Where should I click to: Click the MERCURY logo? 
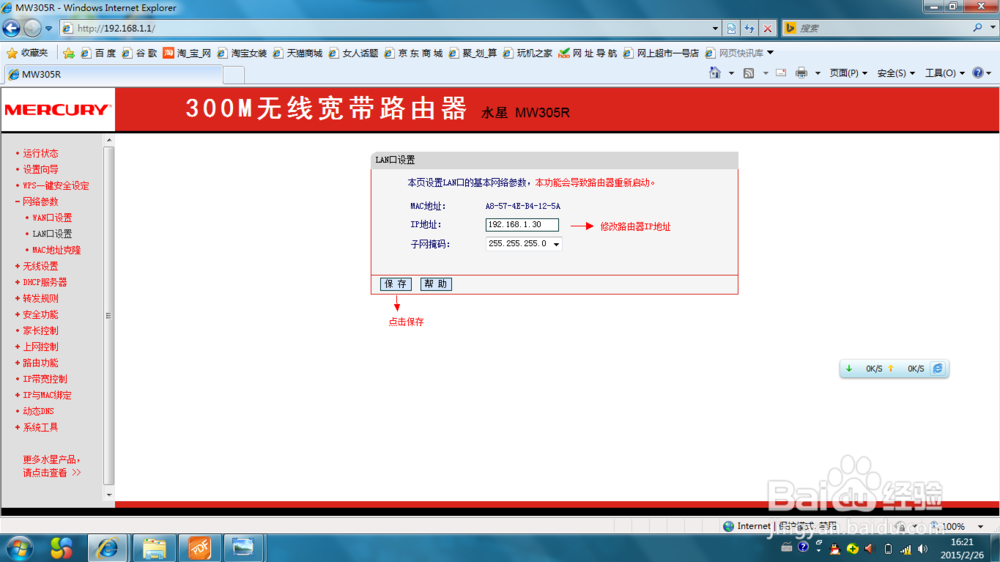coord(58,110)
